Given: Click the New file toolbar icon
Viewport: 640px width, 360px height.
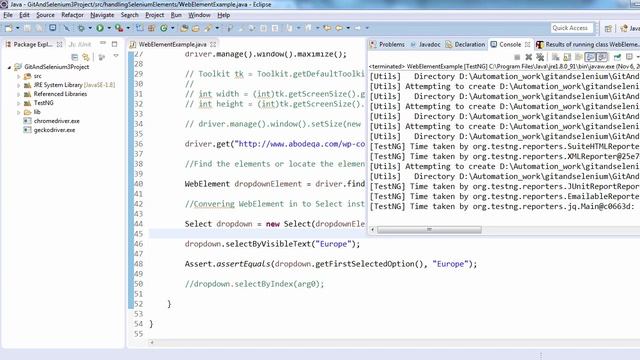Looking at the screenshot, I should click(x=9, y=28).
